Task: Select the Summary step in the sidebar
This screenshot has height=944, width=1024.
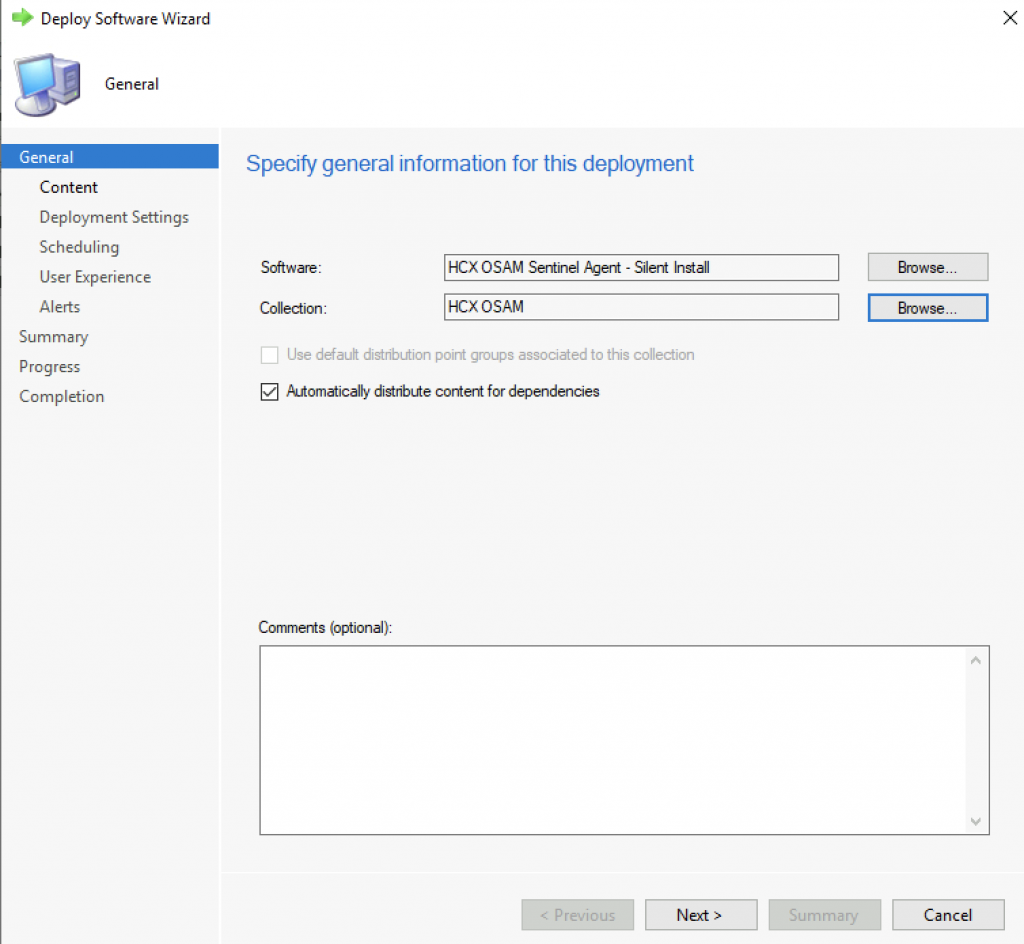Action: [54, 337]
